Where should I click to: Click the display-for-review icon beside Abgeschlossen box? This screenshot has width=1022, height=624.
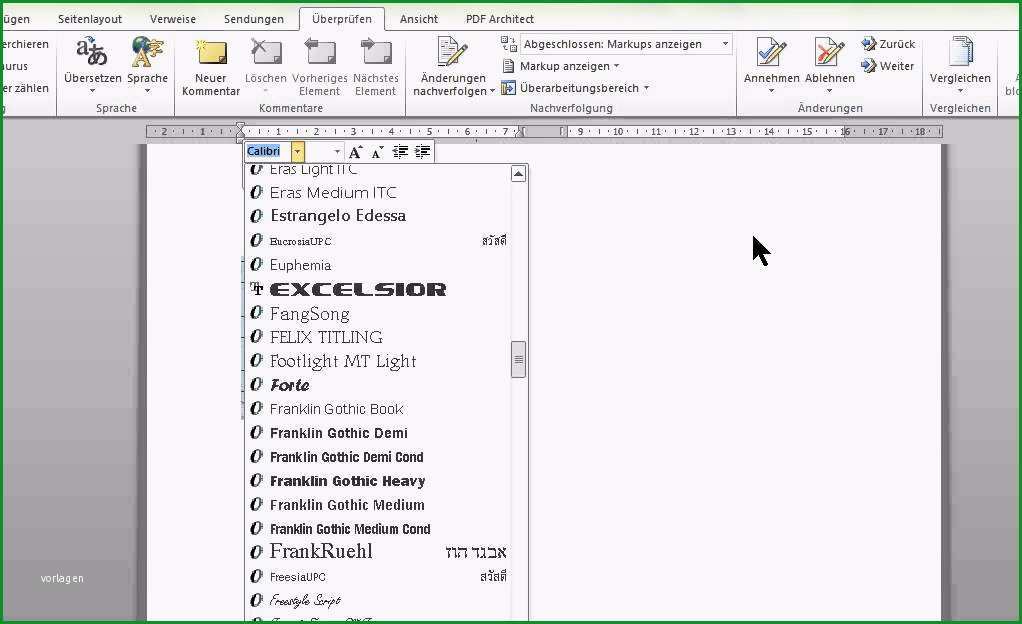click(x=508, y=44)
